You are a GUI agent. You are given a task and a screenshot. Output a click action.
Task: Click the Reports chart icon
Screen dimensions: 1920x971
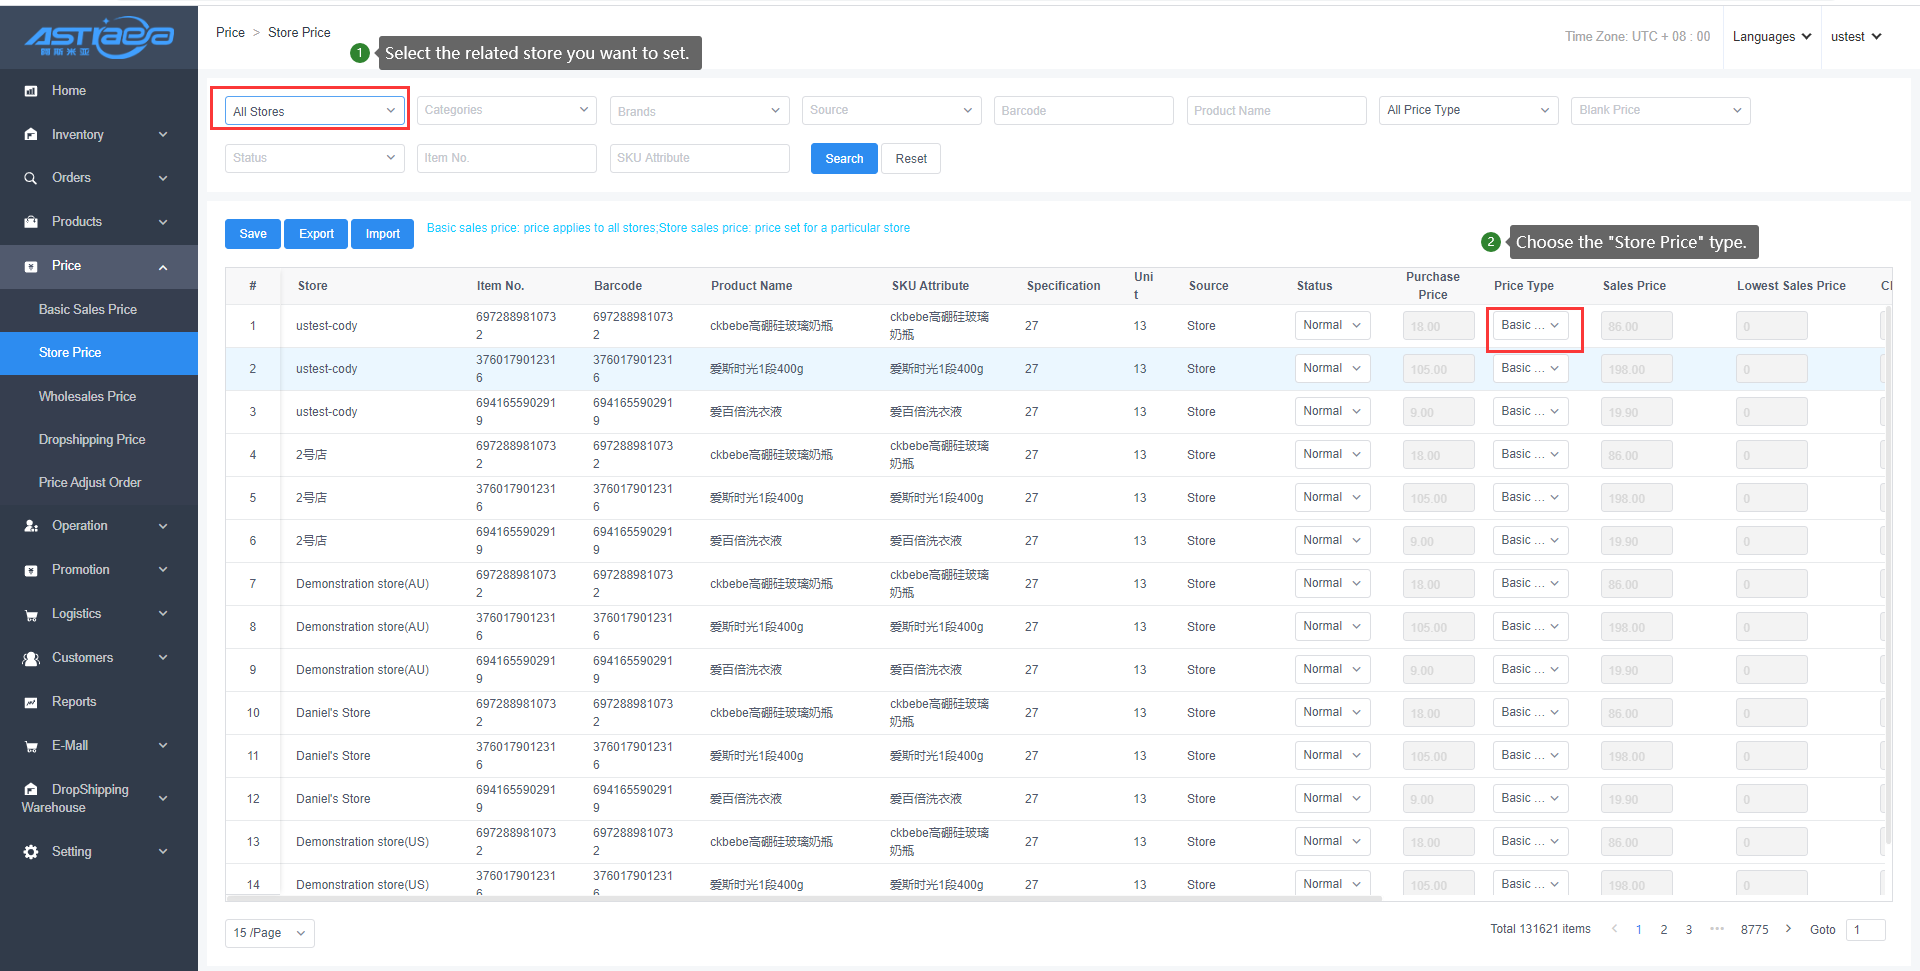(31, 702)
